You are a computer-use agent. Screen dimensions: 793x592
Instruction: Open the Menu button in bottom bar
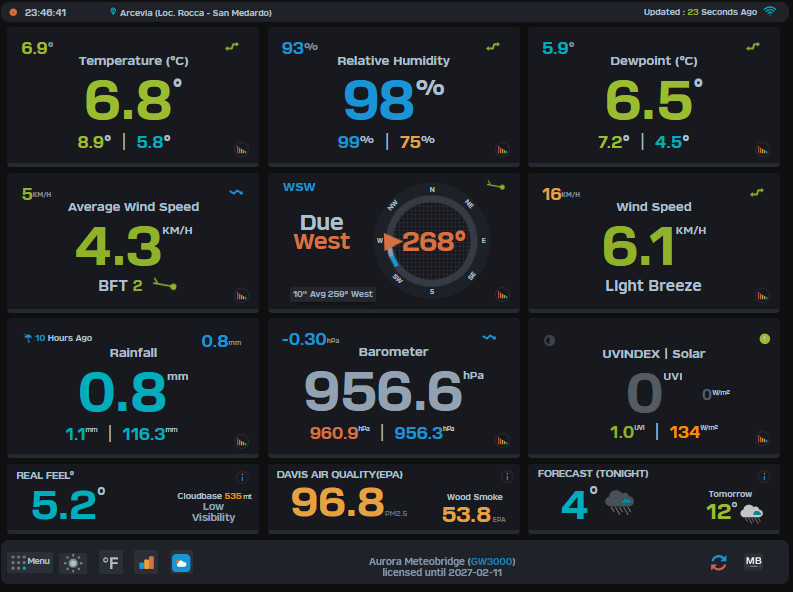pyautogui.click(x=30, y=562)
